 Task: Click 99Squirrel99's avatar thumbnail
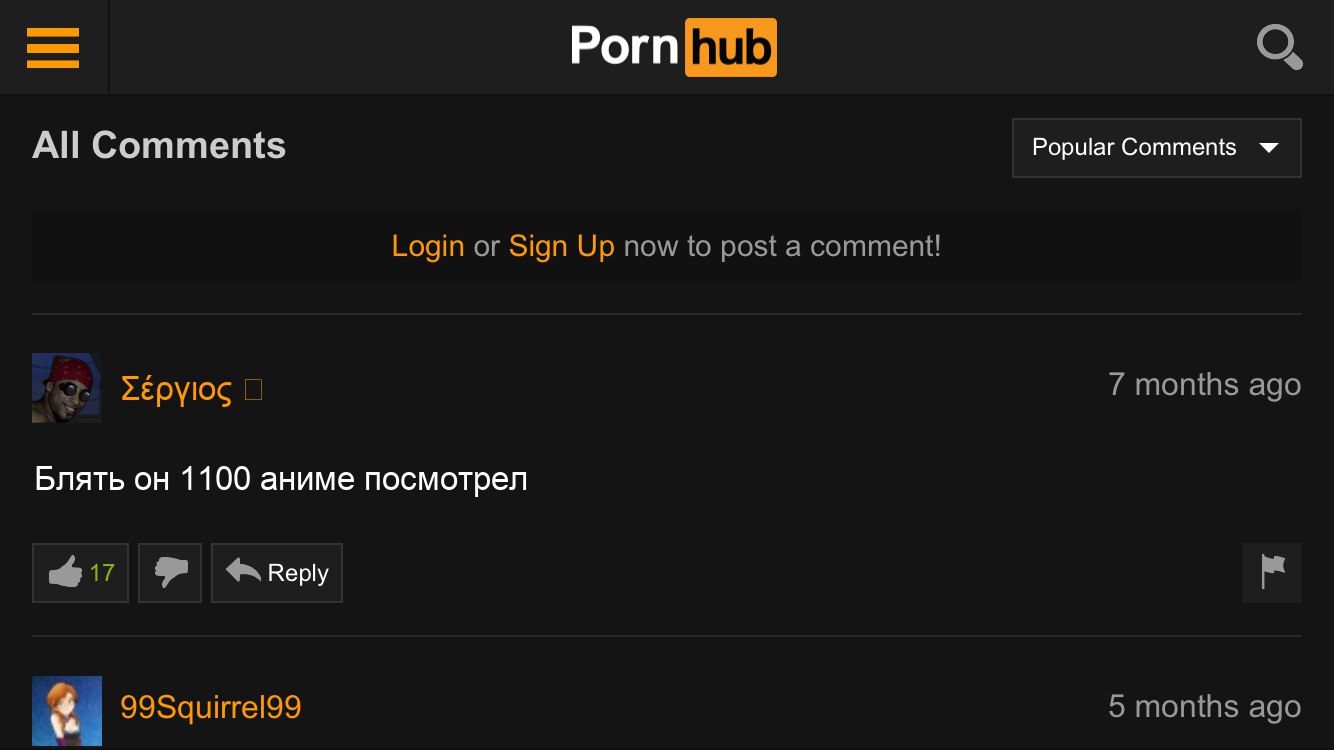tap(67, 711)
